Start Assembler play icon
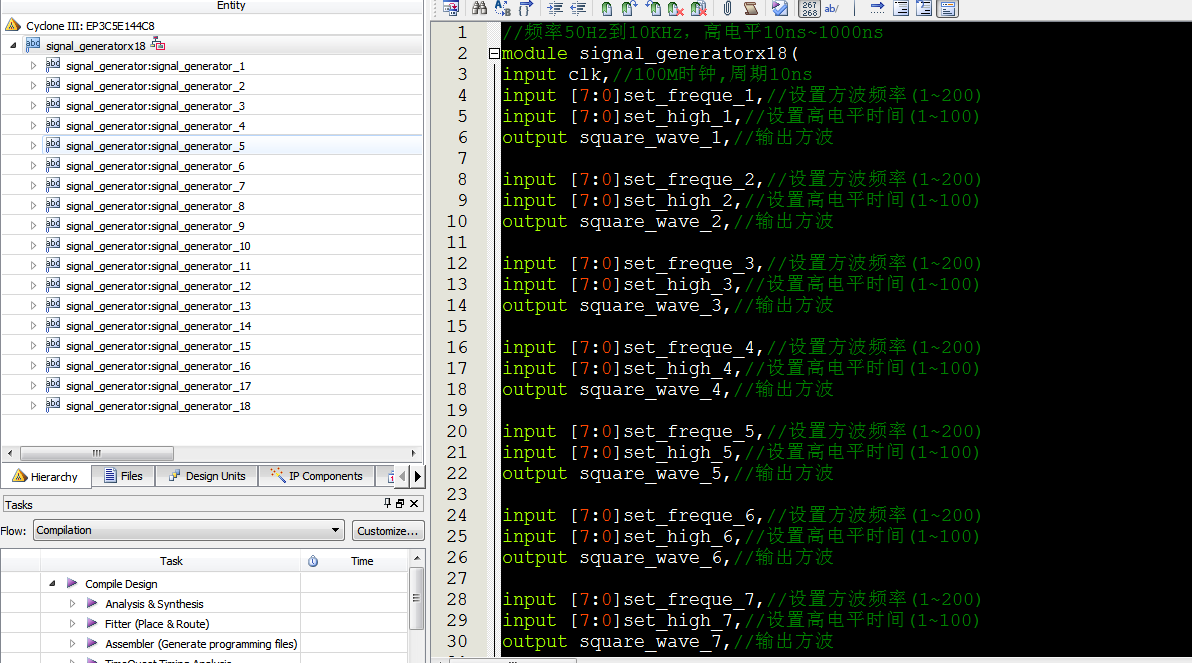 click(92, 643)
